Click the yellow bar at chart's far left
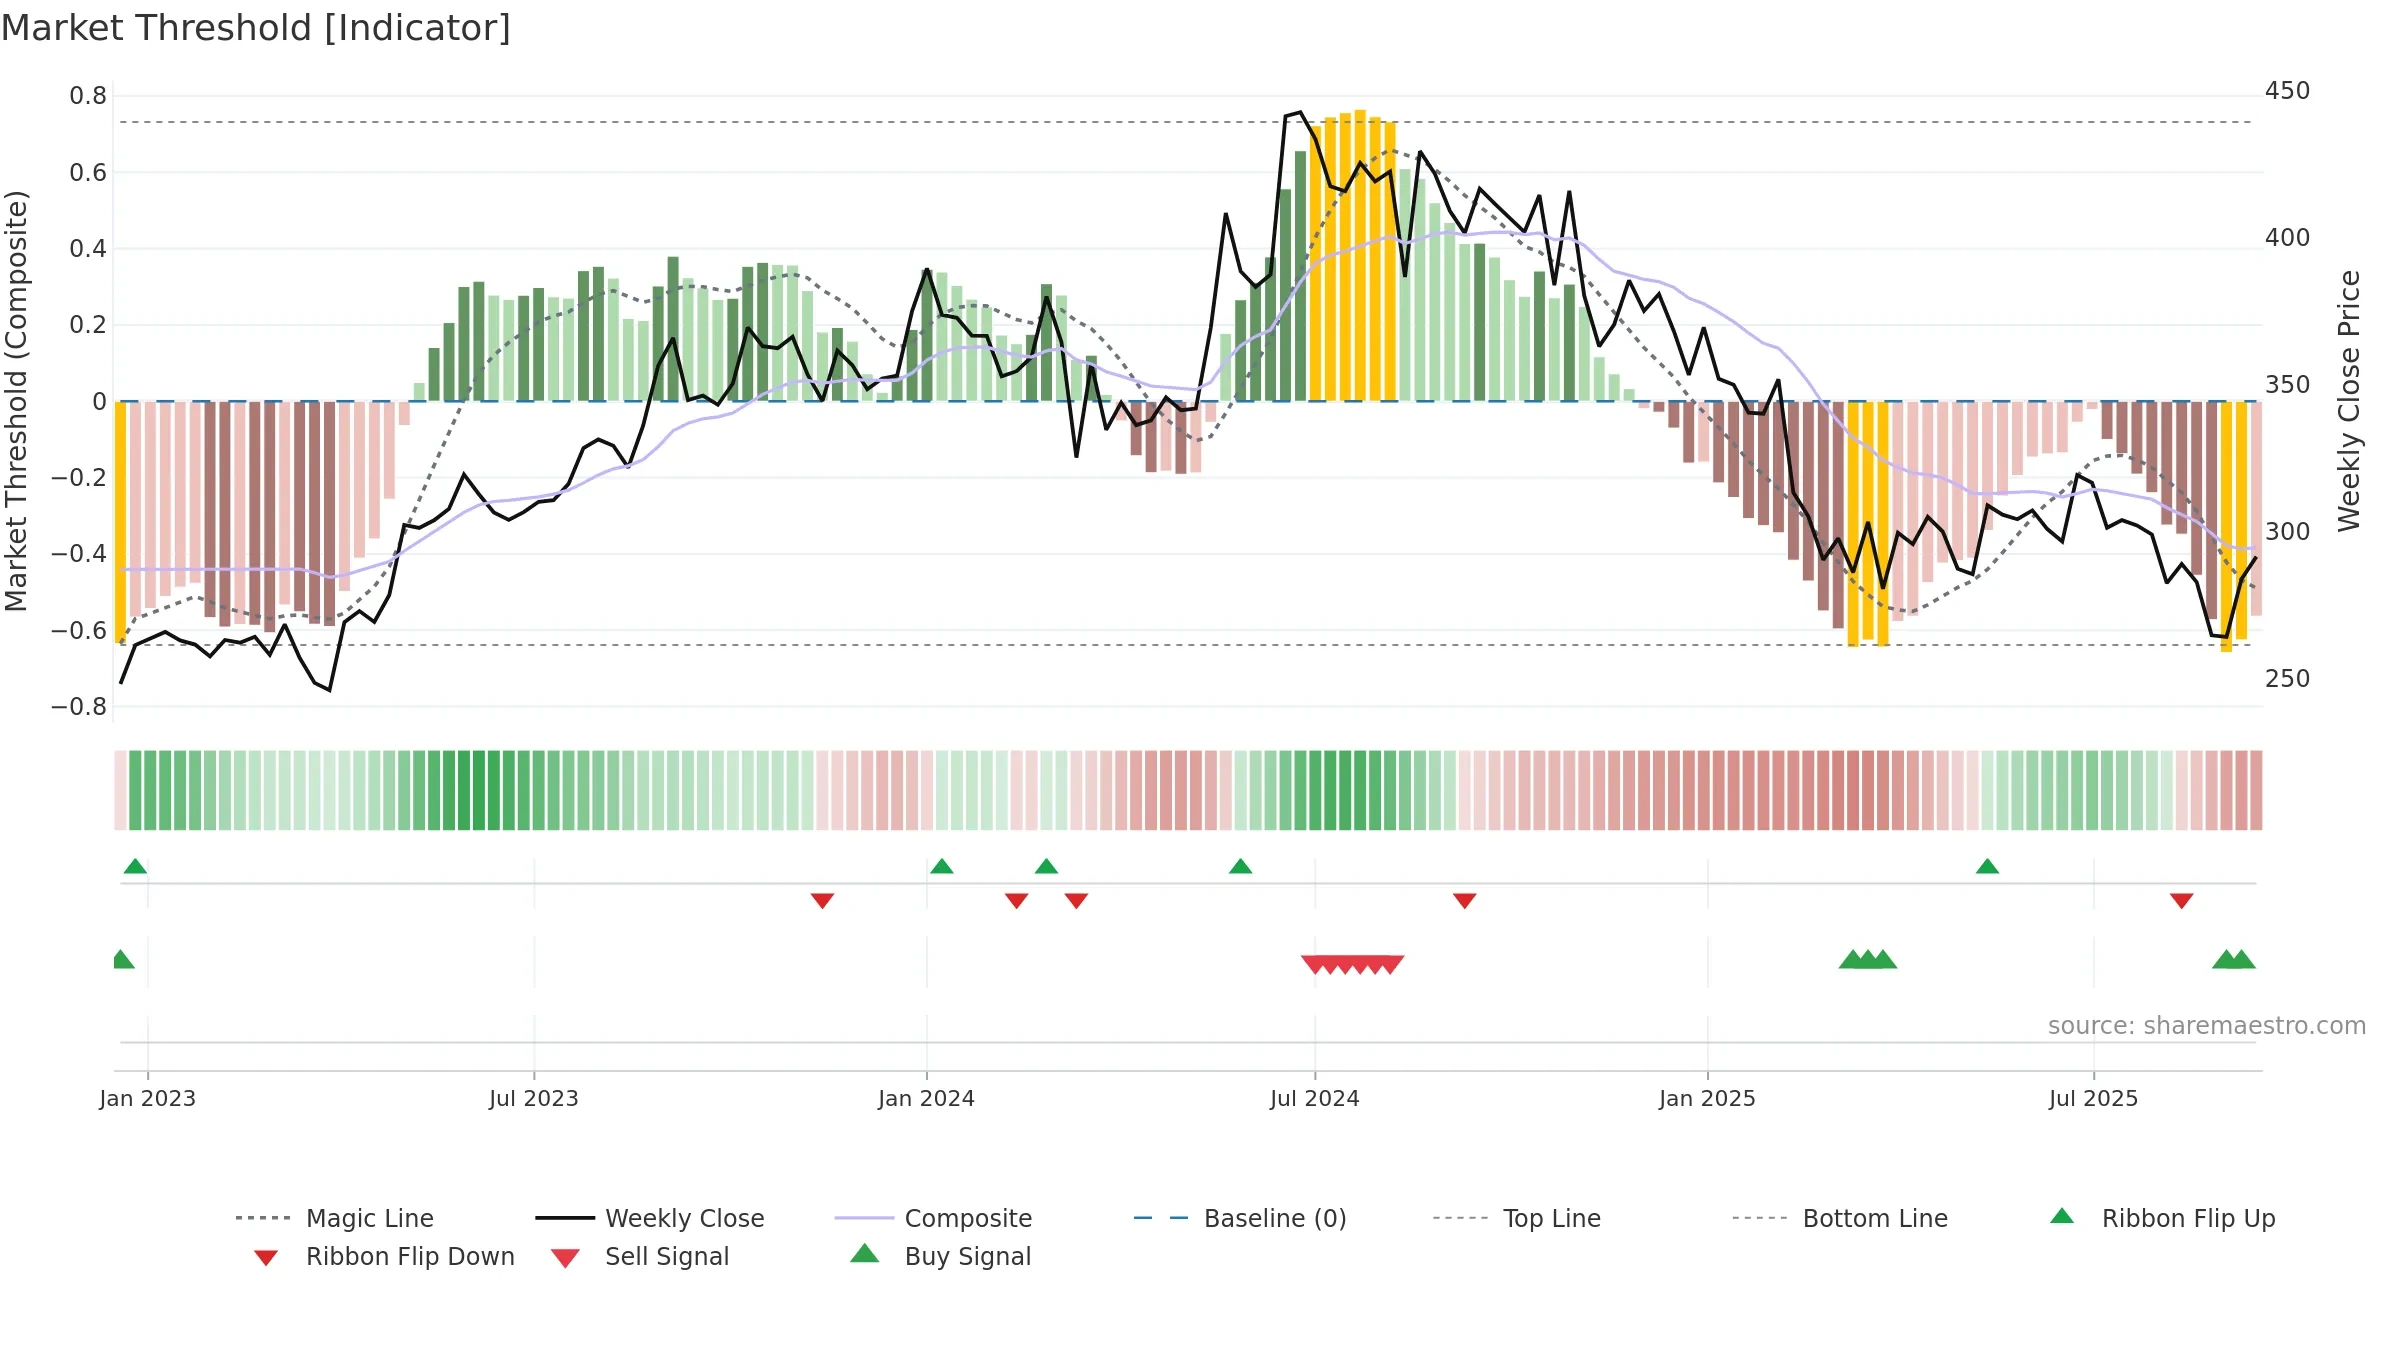The image size is (2400, 1350). click(120, 523)
